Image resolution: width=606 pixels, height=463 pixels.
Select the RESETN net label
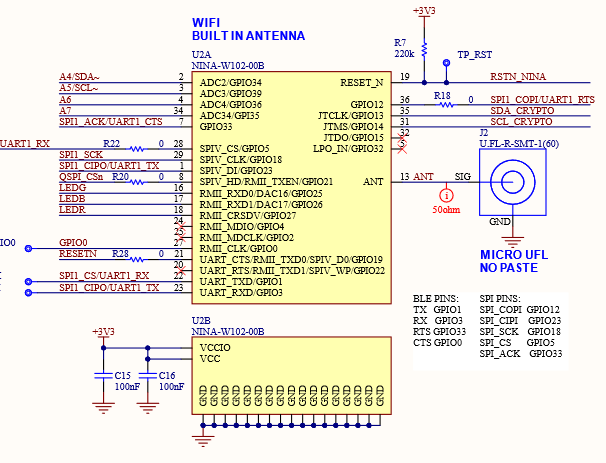click(x=78, y=254)
